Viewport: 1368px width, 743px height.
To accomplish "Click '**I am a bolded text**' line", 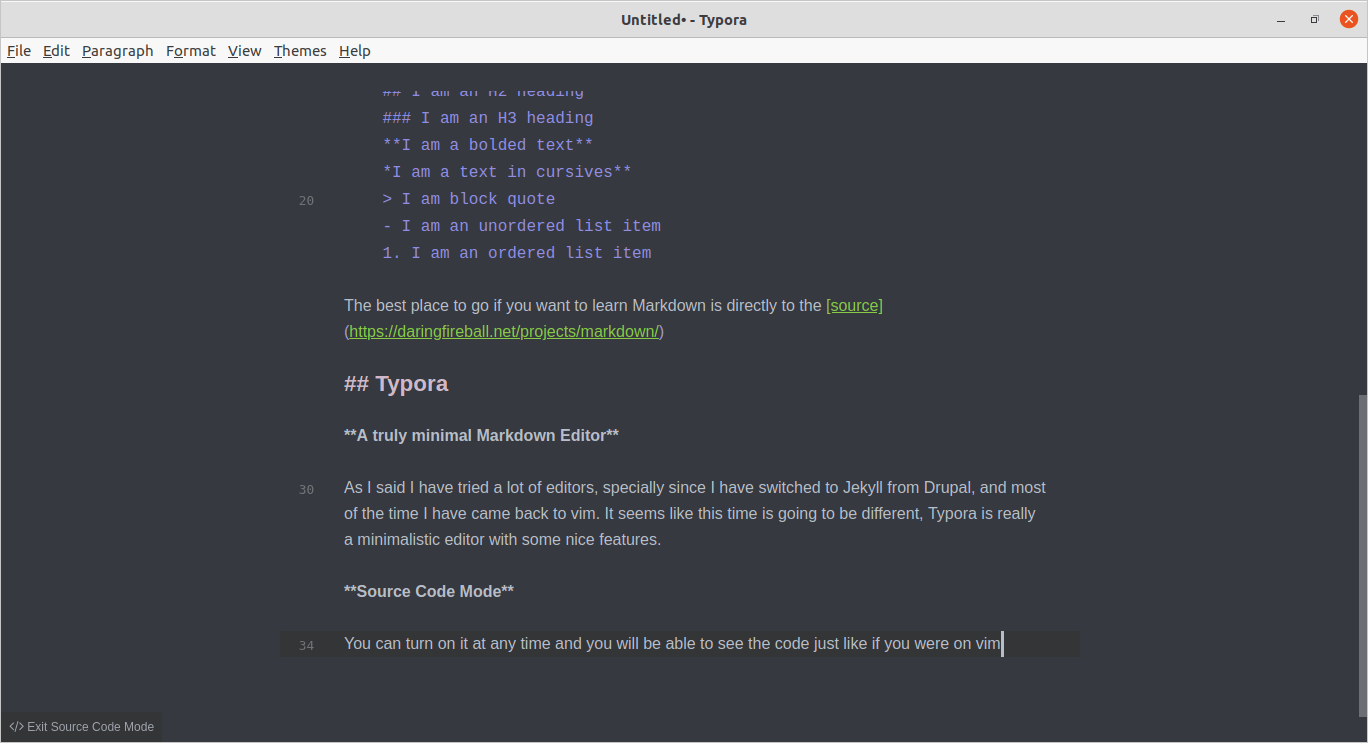I will pos(488,145).
